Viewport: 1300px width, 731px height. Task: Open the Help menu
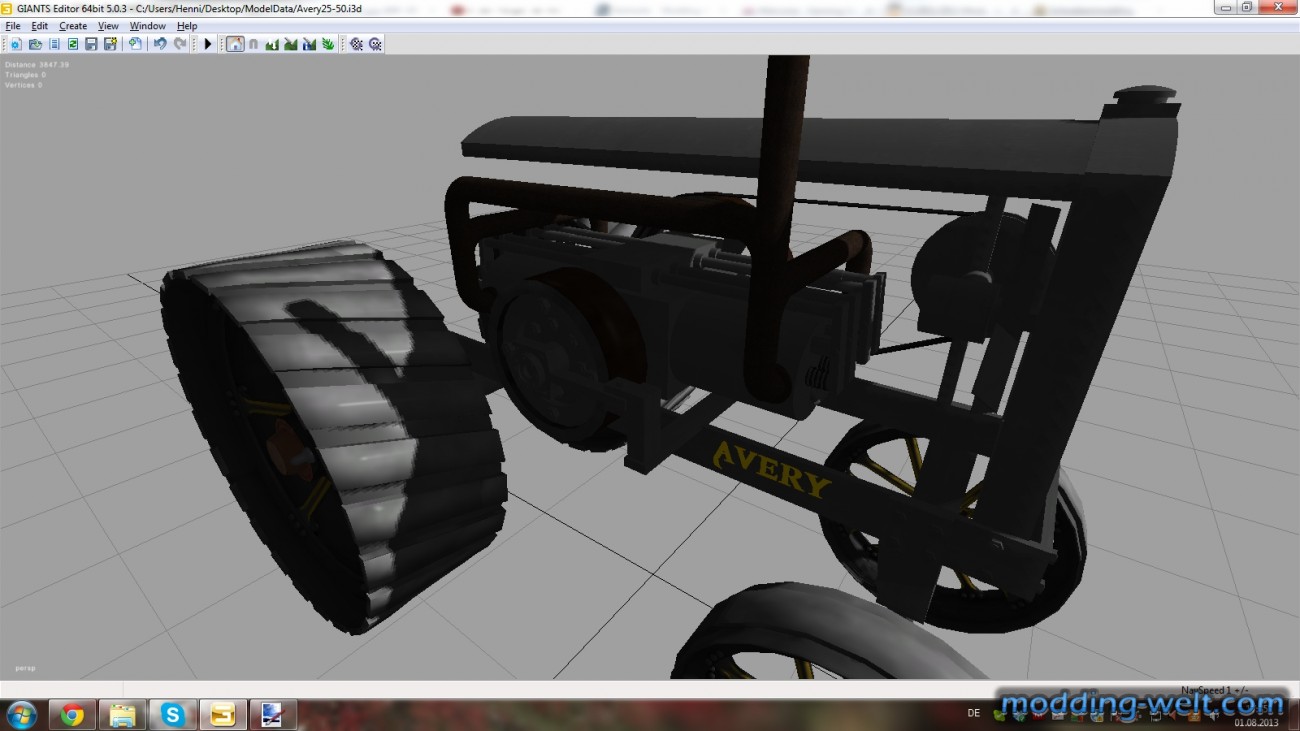[187, 26]
